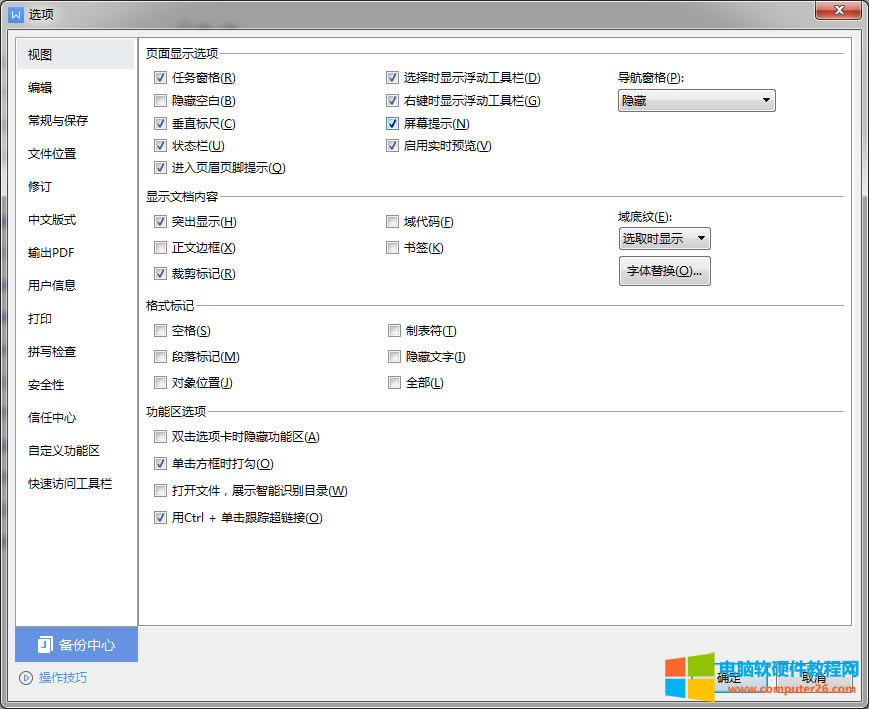Open the 常规与保存 section
Viewport: 869px width, 709px height.
pos(58,121)
